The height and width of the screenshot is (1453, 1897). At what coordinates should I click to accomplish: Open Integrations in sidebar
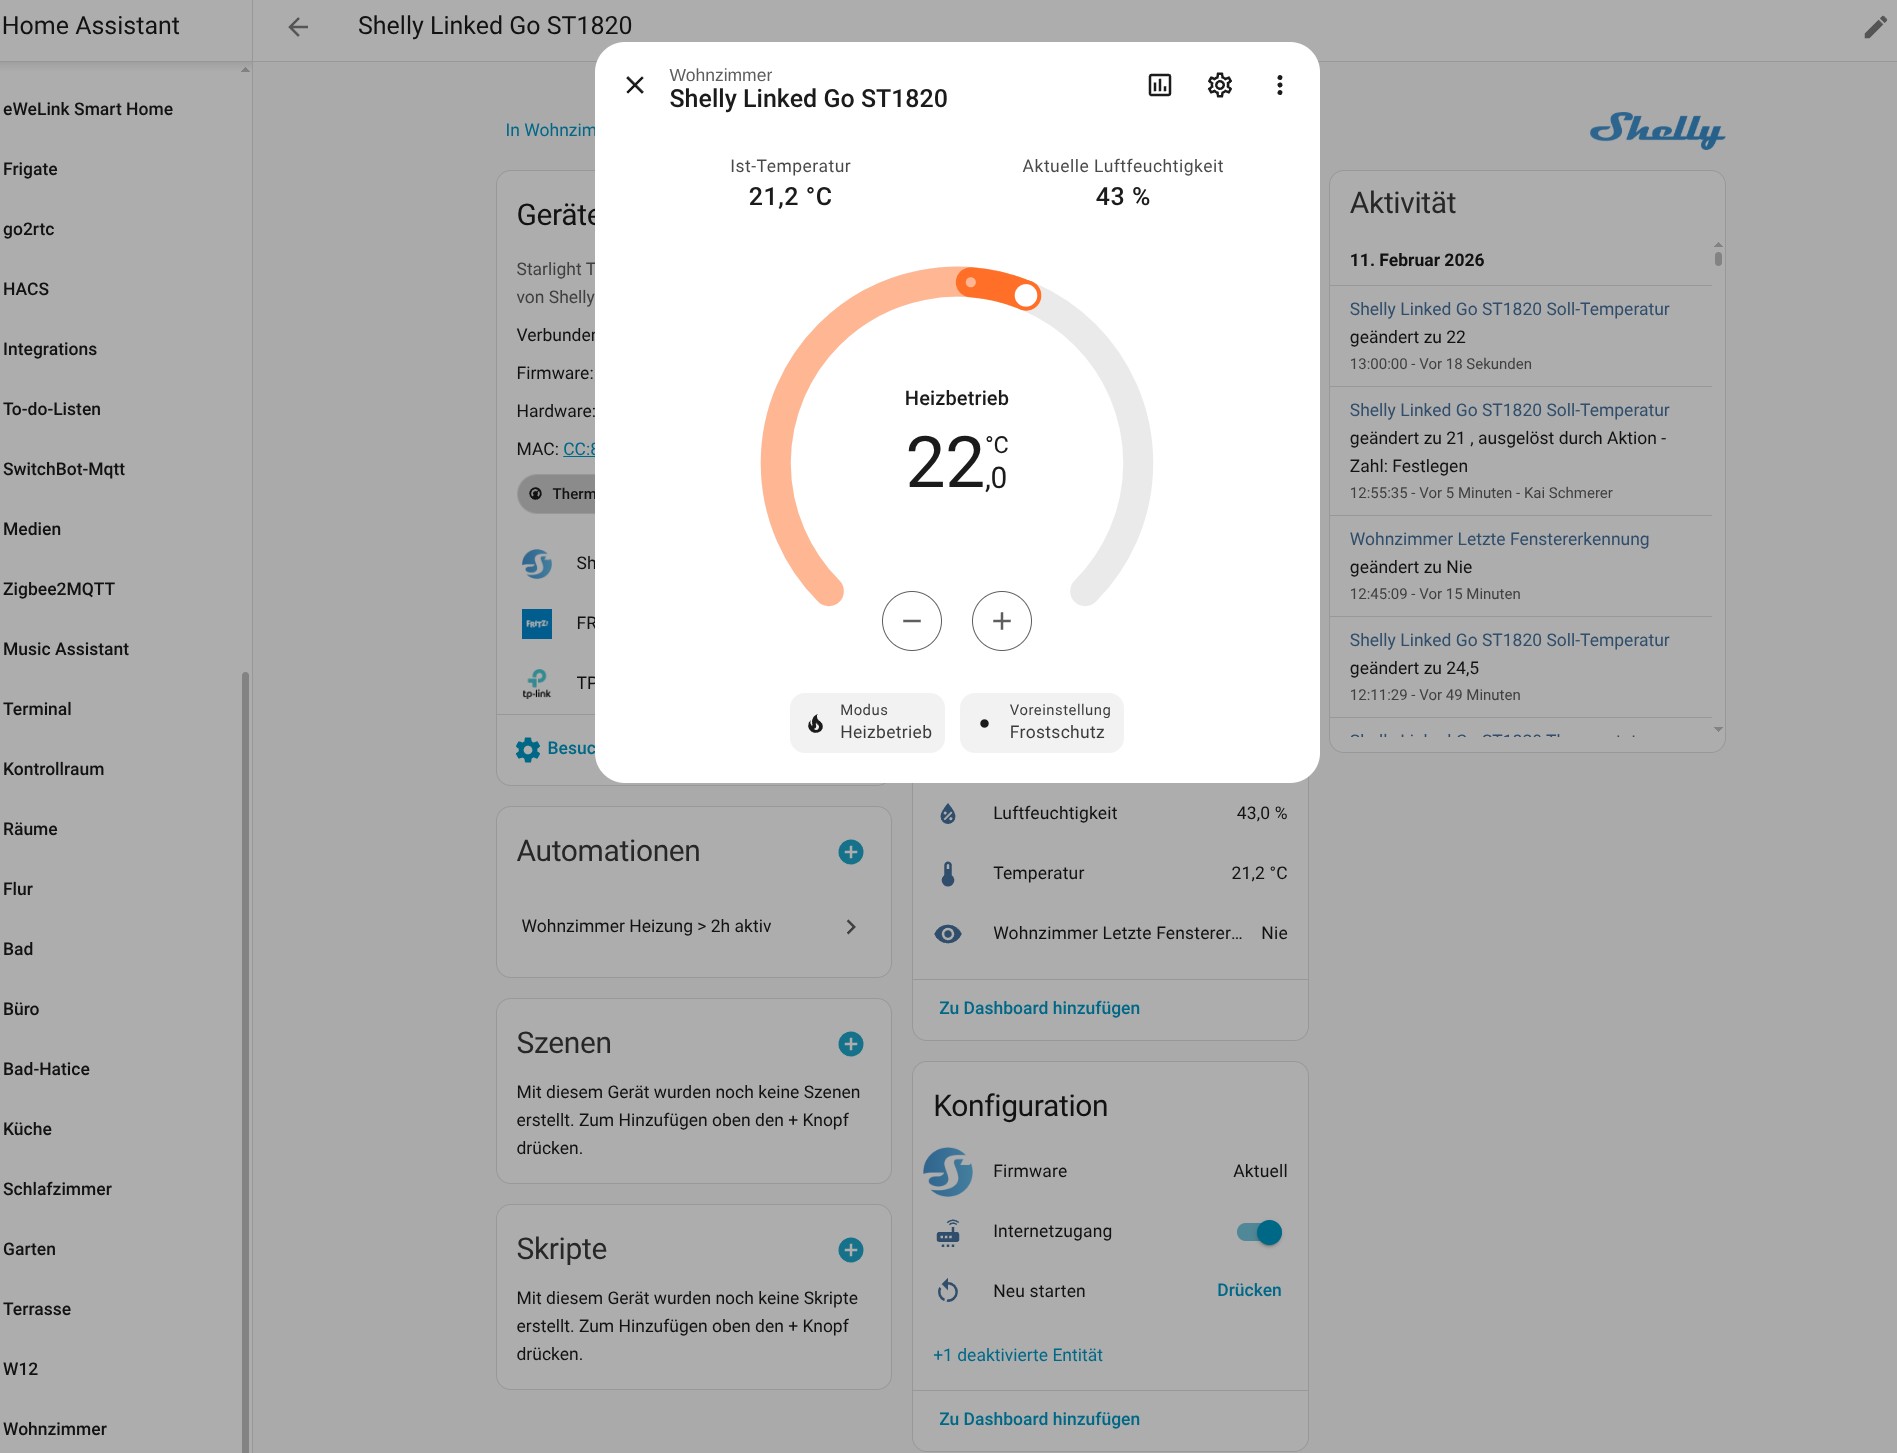(x=50, y=349)
